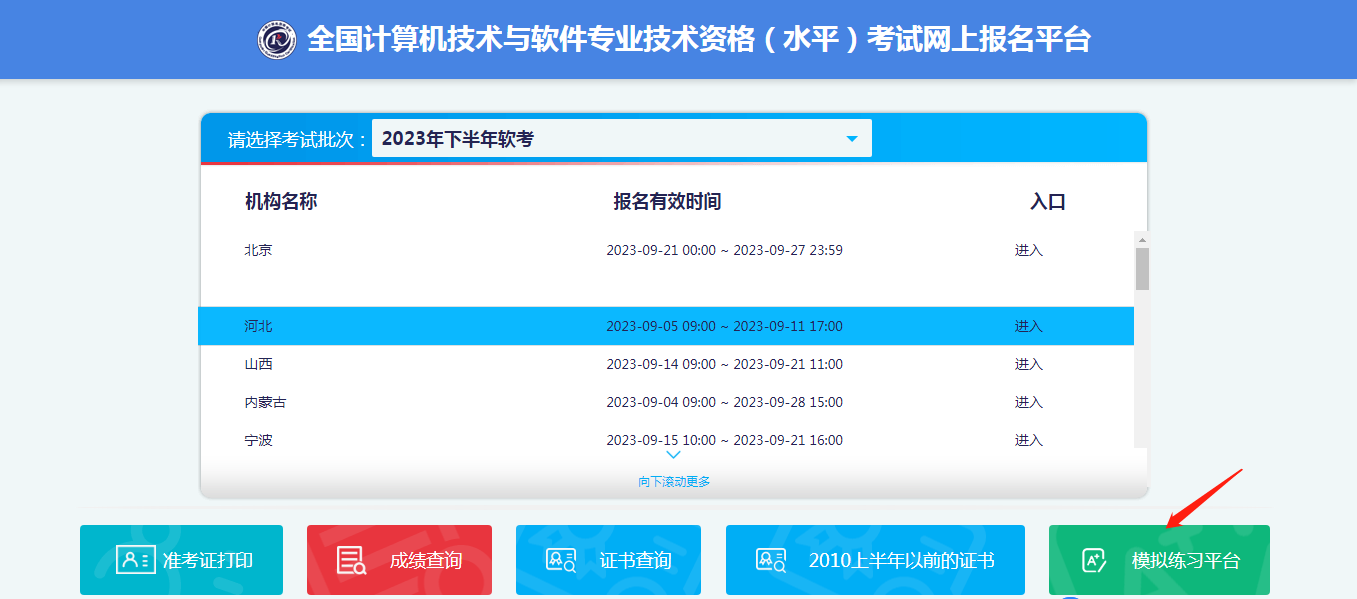Click 进入 for the 北京 row
This screenshot has height=599, width=1357.
point(1028,250)
